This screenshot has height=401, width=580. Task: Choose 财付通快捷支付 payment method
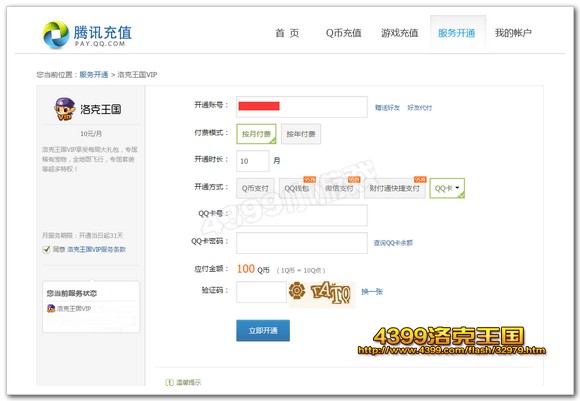[395, 188]
